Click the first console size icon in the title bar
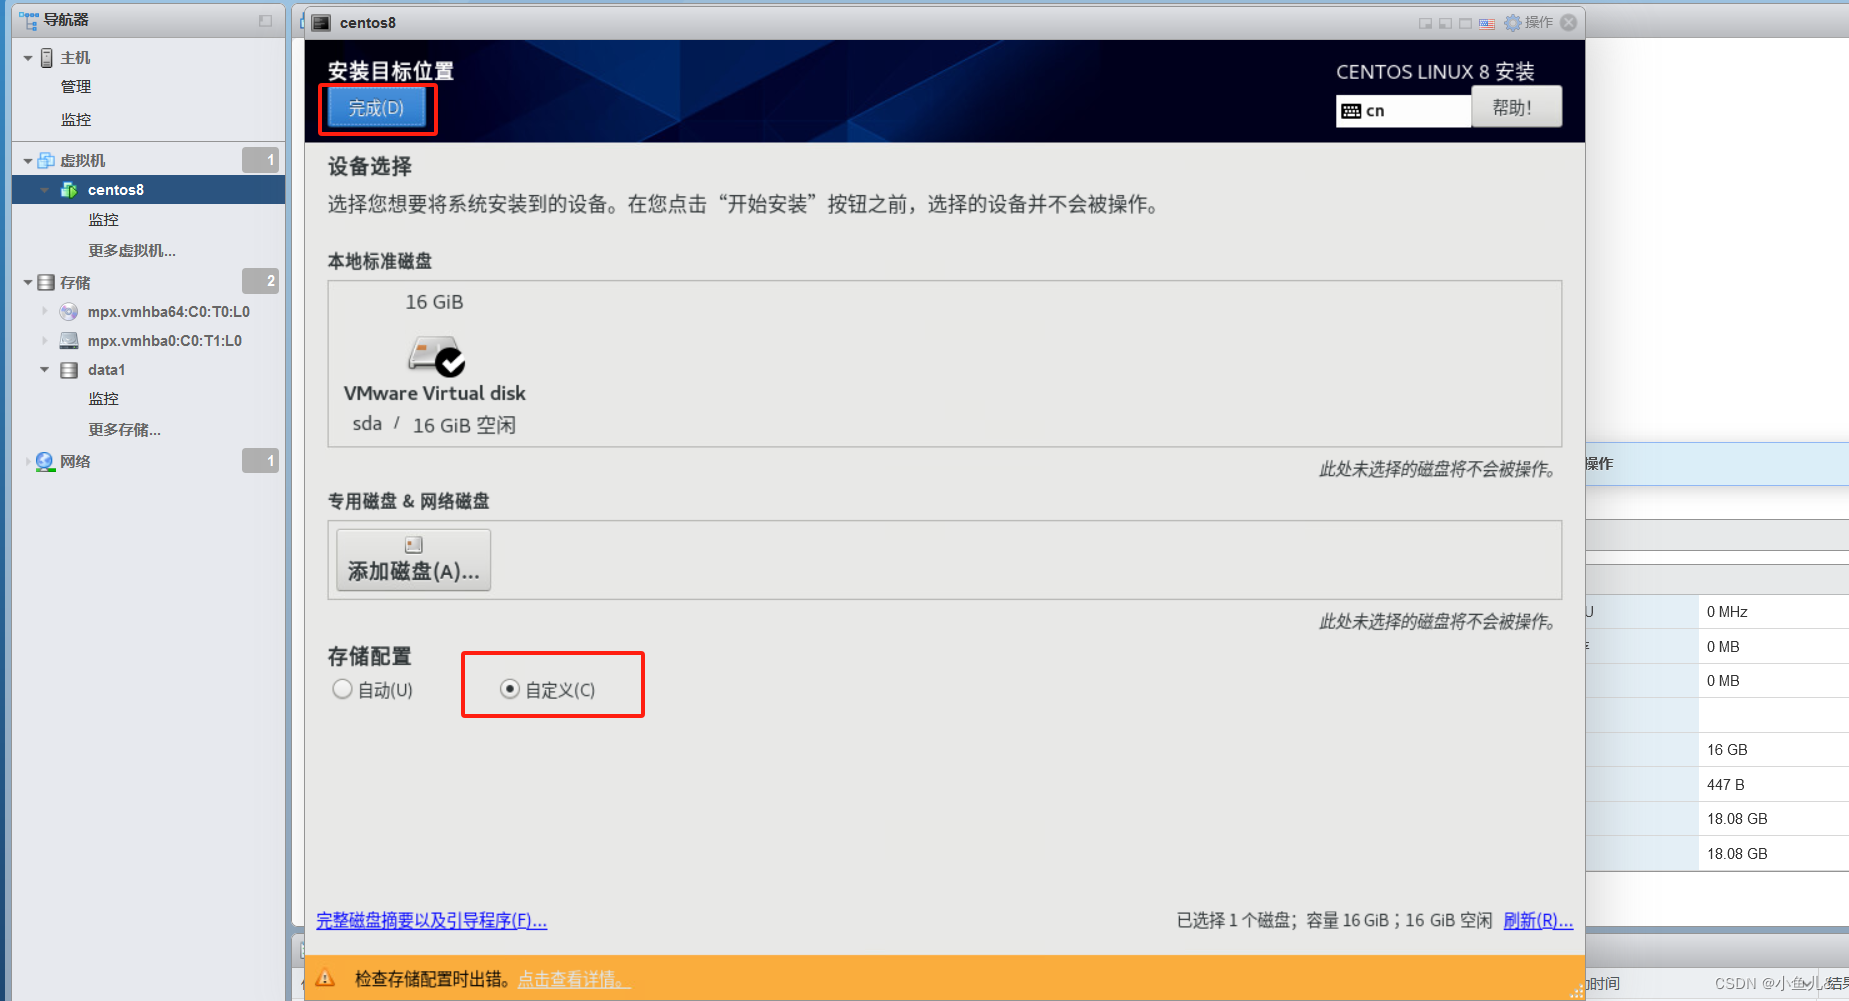This screenshot has height=1001, width=1849. tap(1425, 23)
